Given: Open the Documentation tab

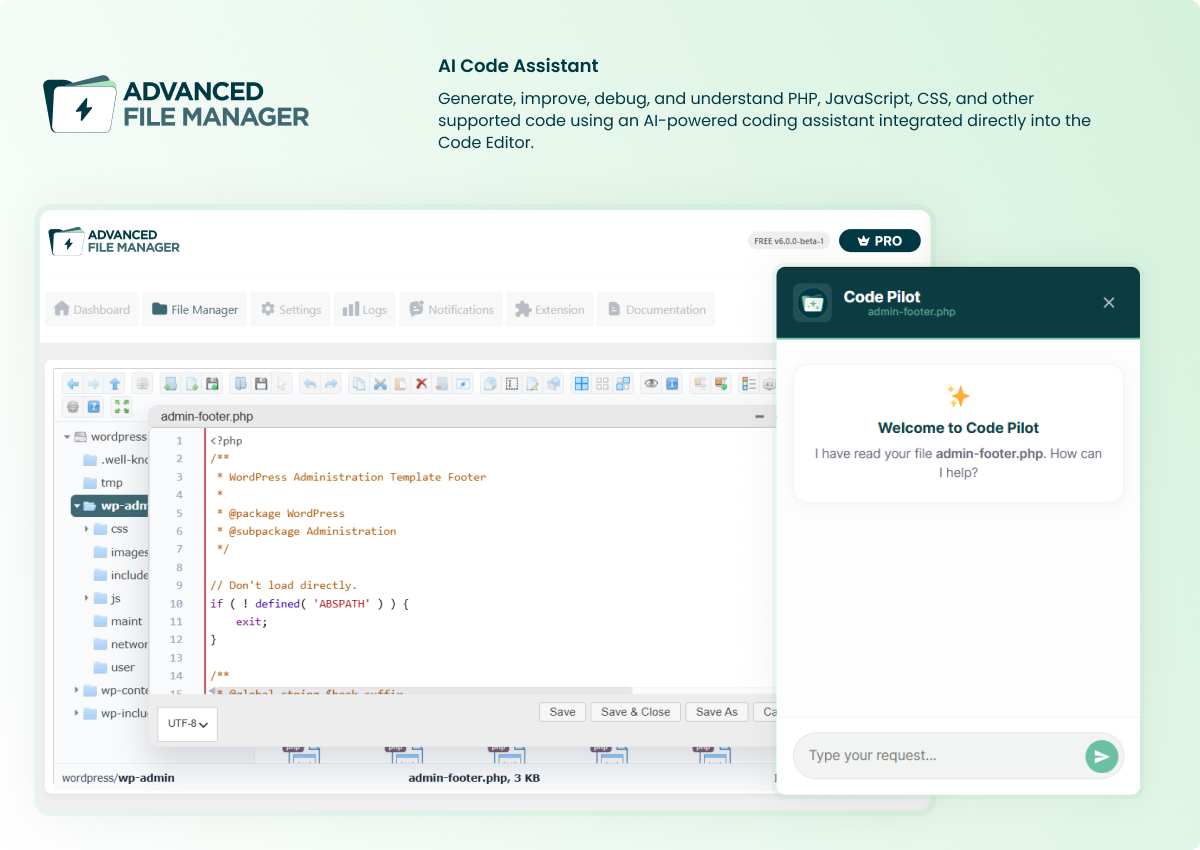Looking at the screenshot, I should point(656,310).
